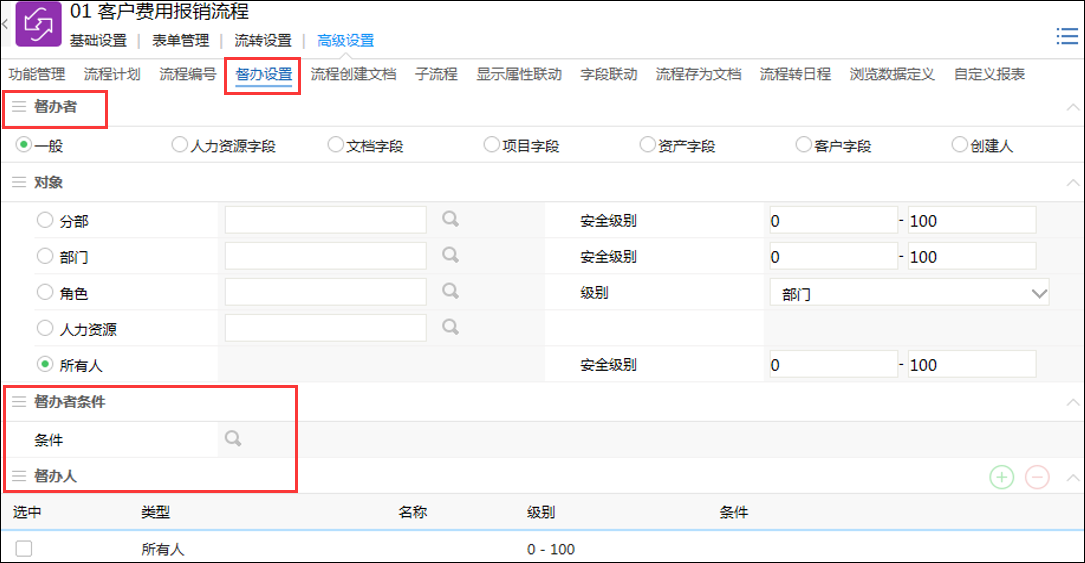The height and width of the screenshot is (563, 1085).
Task: Click drag handle icon beside 督办者条件
Action: 19,401
